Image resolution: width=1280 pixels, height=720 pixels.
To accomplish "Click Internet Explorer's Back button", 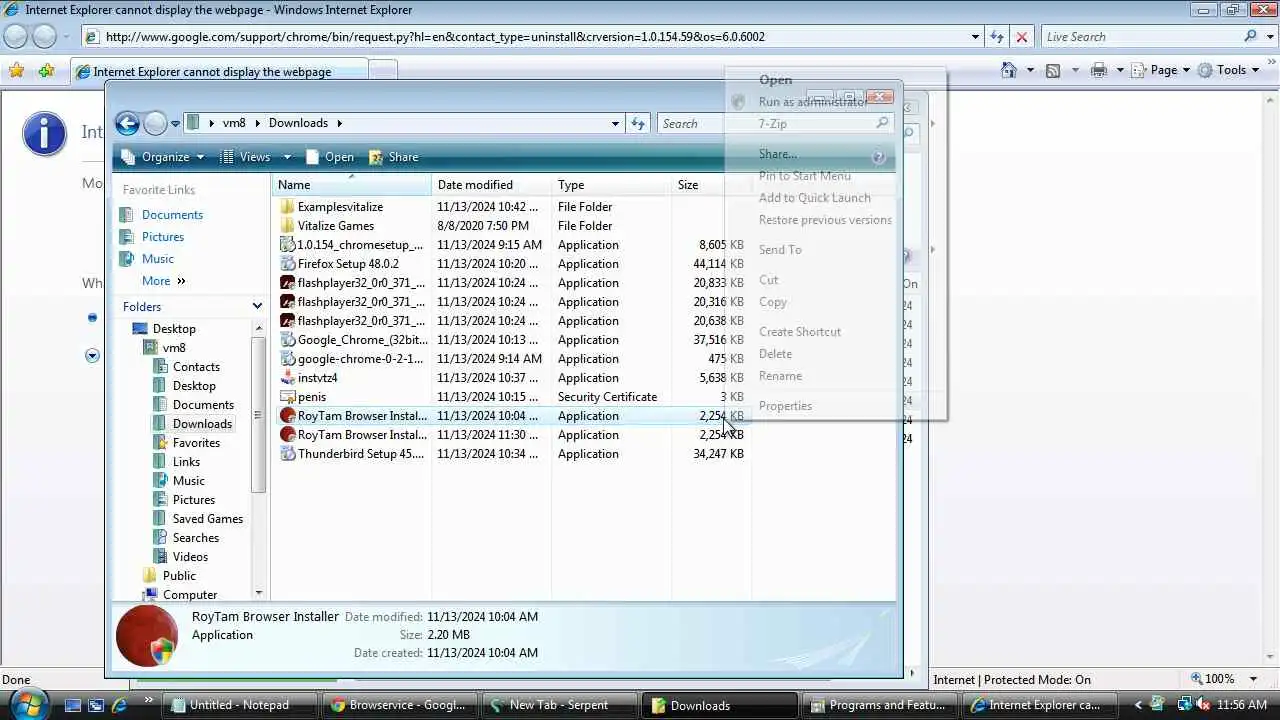I will tap(15, 37).
